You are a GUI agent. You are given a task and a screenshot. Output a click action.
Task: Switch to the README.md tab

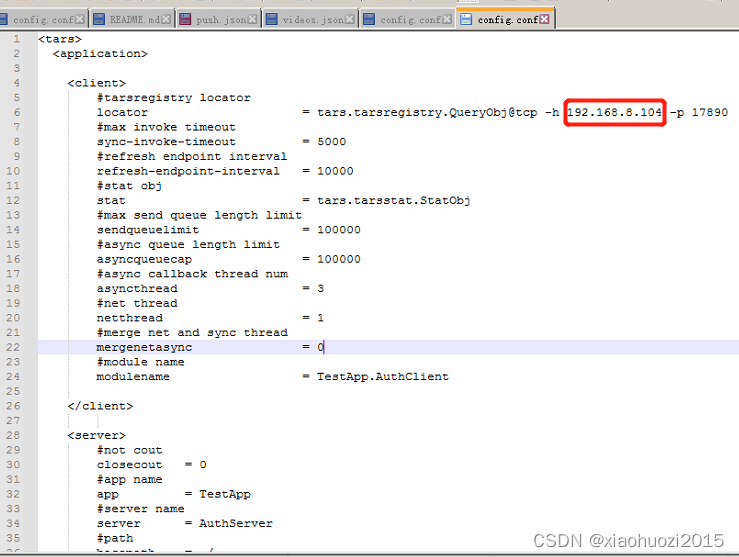(131, 19)
